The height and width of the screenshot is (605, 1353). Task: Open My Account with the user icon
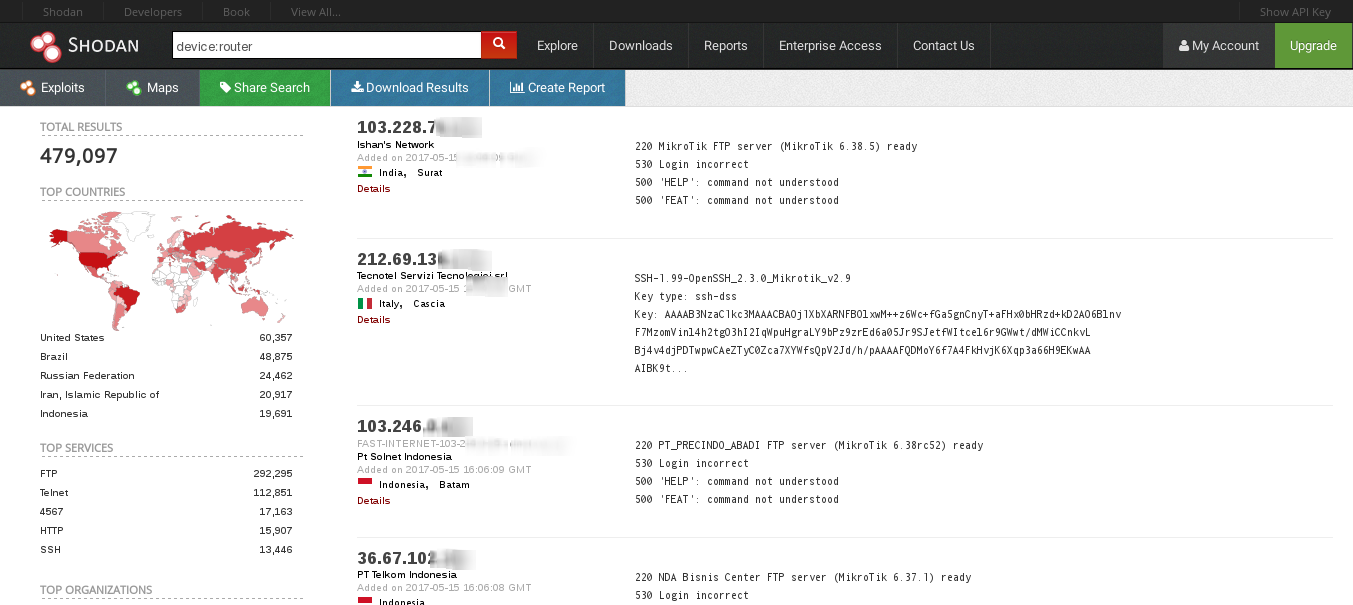1219,45
